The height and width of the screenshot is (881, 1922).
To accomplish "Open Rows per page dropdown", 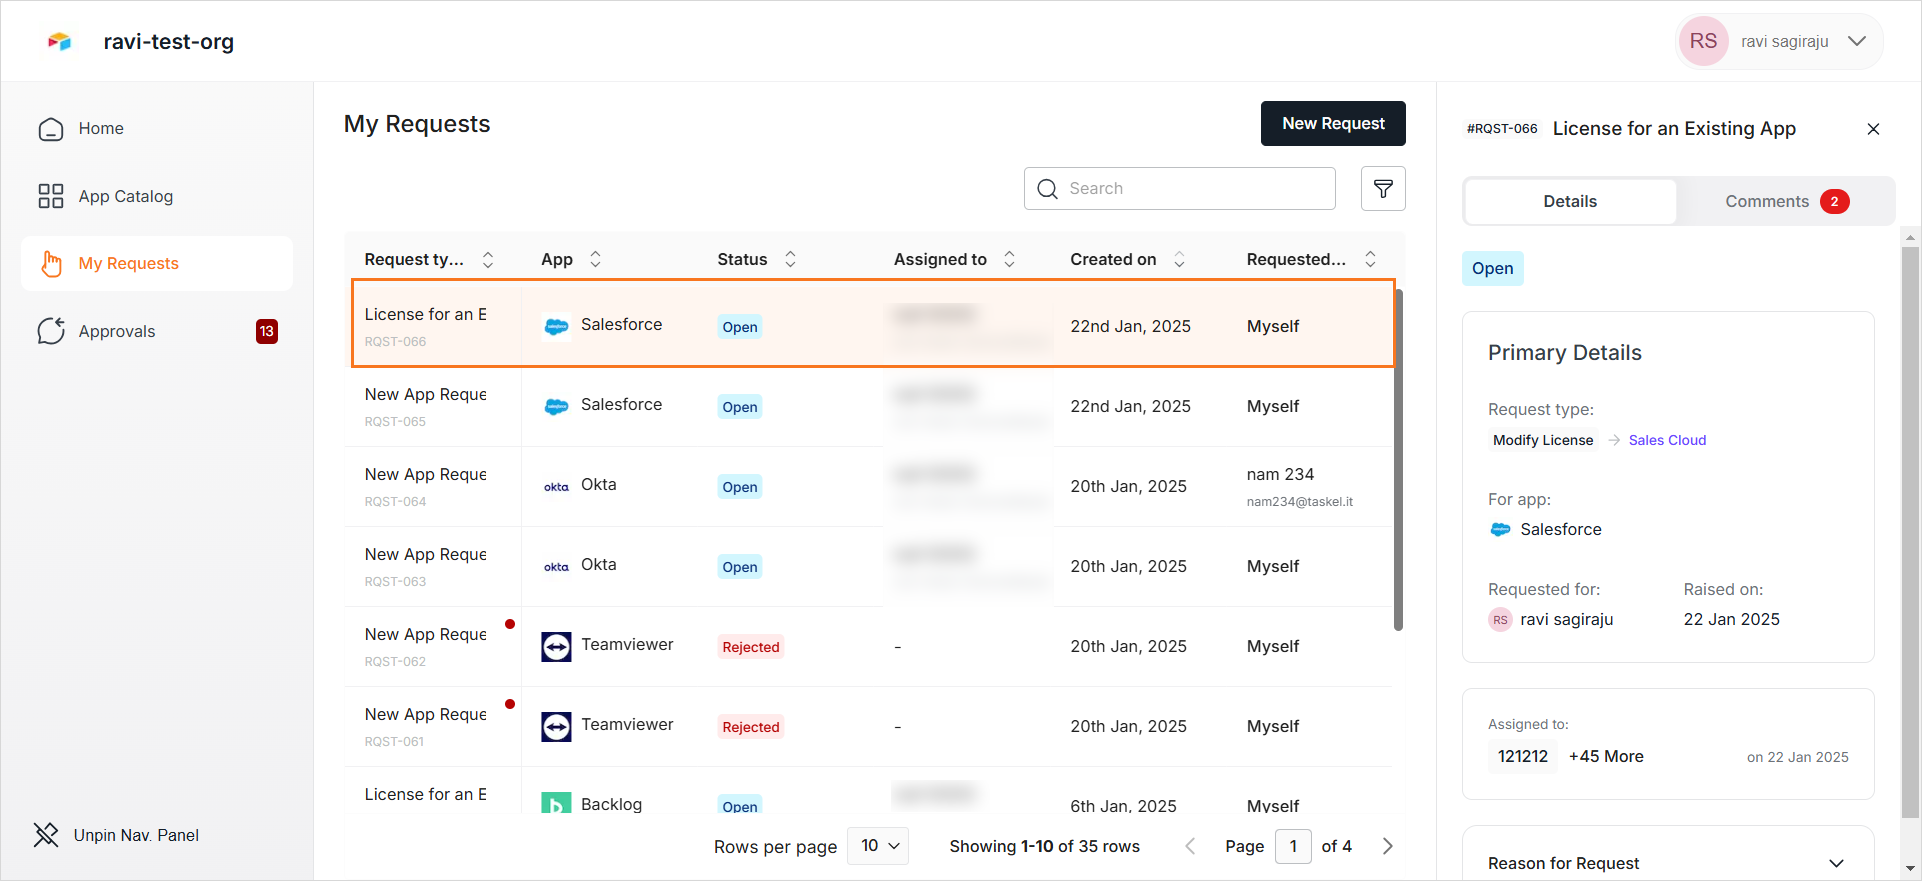I will tap(879, 846).
